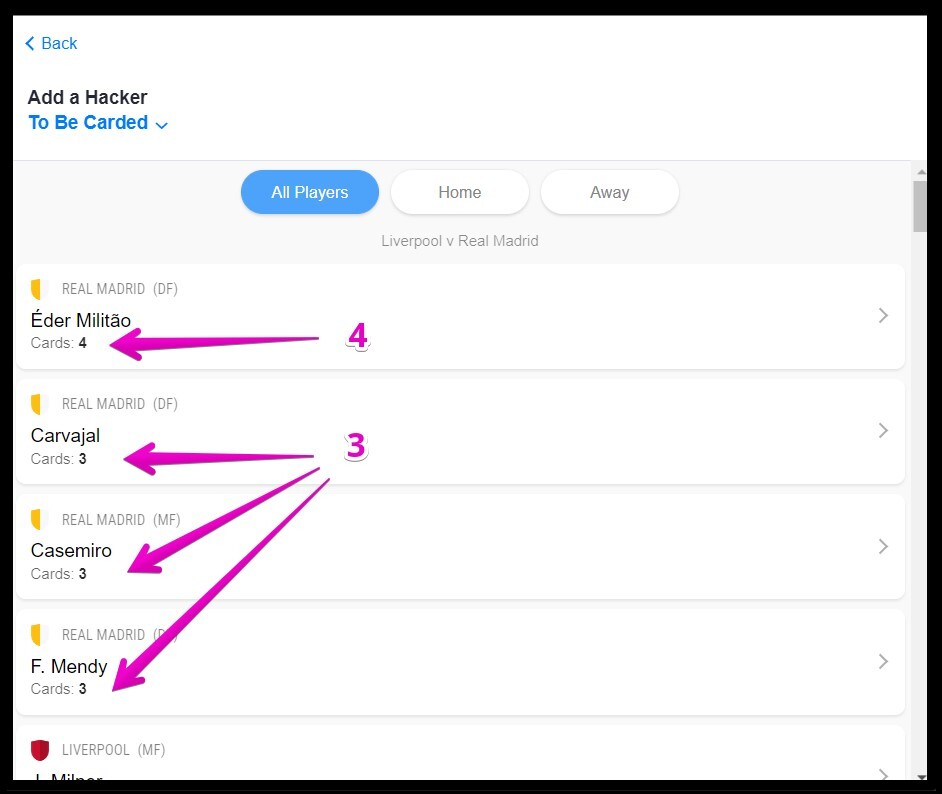This screenshot has width=942, height=794.
Task: Open Casemiro row right chevron
Action: coord(883,547)
